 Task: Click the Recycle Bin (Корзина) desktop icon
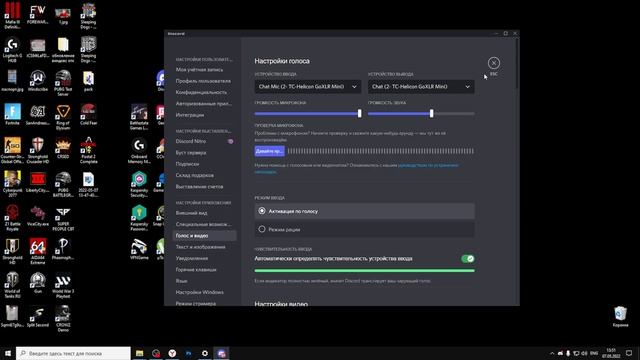coord(620,317)
